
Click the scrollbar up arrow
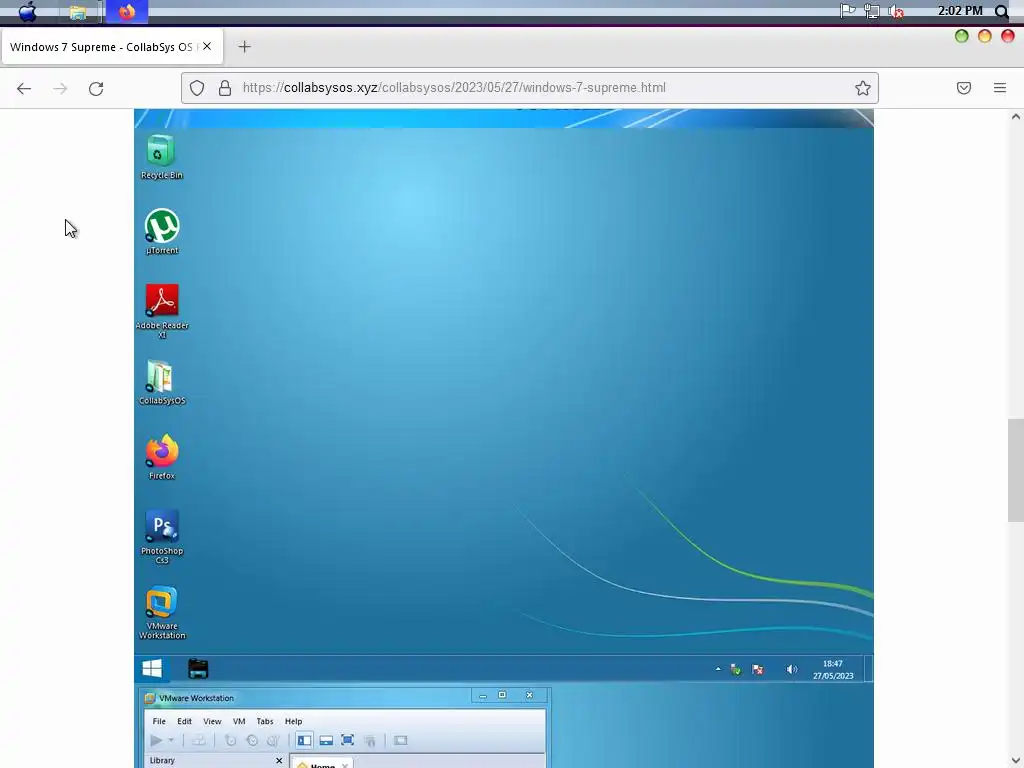1016,117
